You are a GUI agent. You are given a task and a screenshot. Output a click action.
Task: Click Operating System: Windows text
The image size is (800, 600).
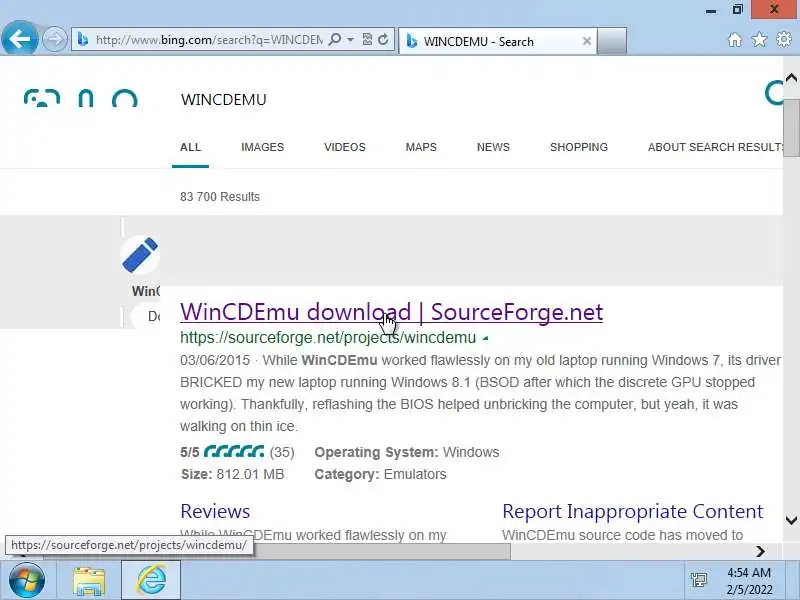pos(407,453)
